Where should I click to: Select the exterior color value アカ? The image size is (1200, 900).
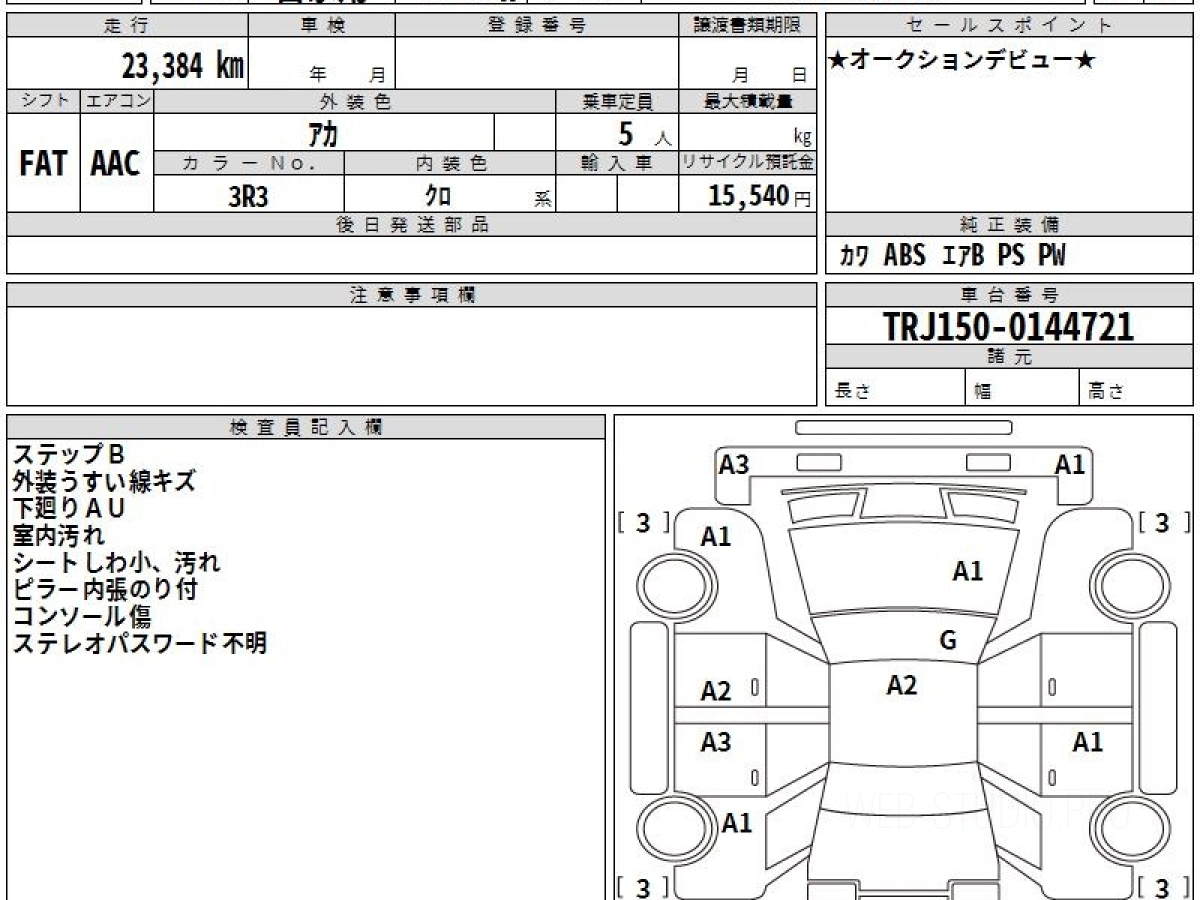(x=322, y=133)
